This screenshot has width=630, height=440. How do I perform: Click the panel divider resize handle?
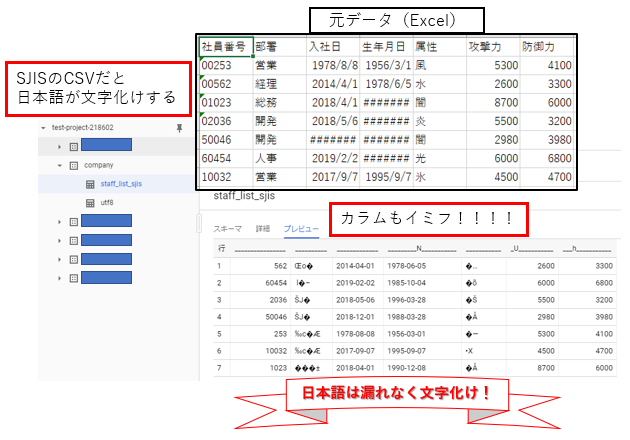coord(199,223)
